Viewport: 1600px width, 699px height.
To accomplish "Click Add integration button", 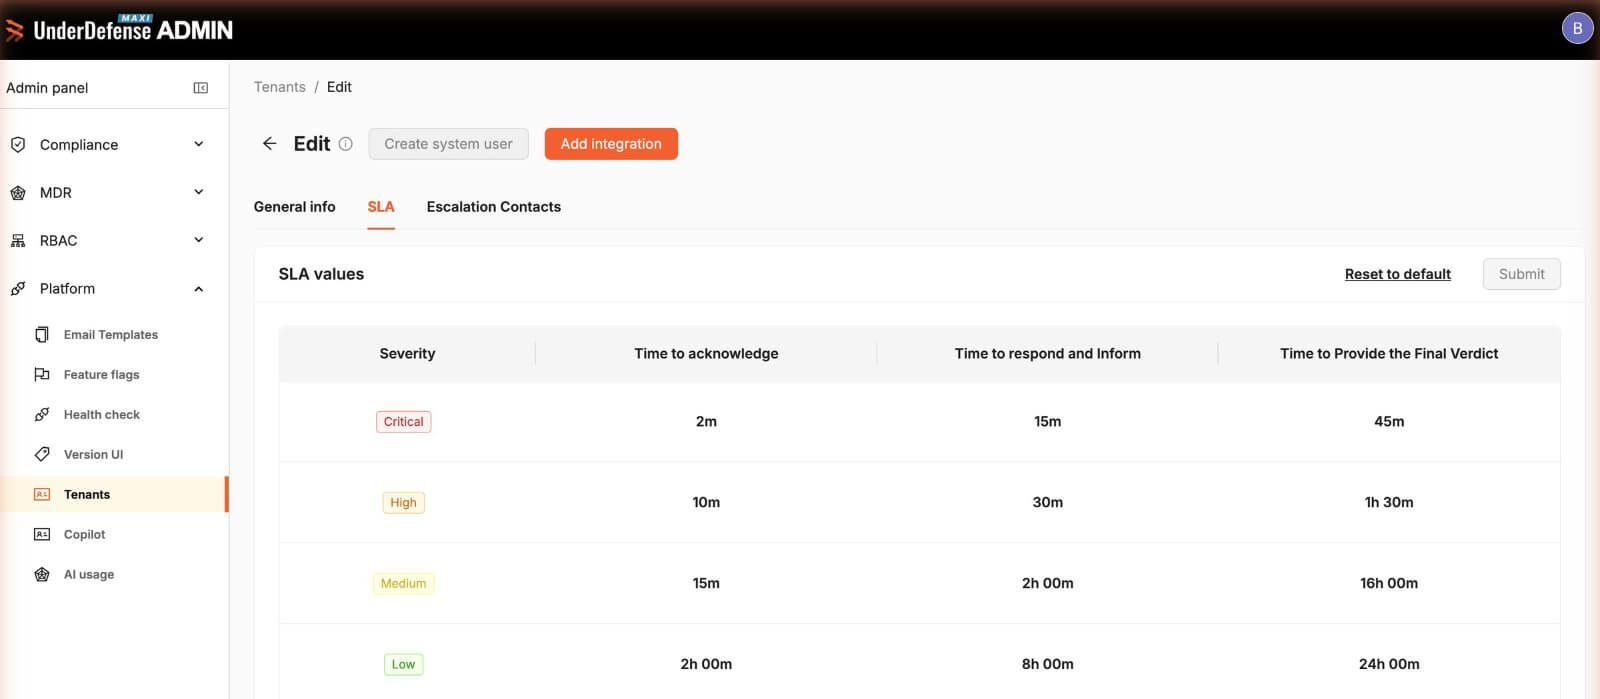I will [x=611, y=144].
